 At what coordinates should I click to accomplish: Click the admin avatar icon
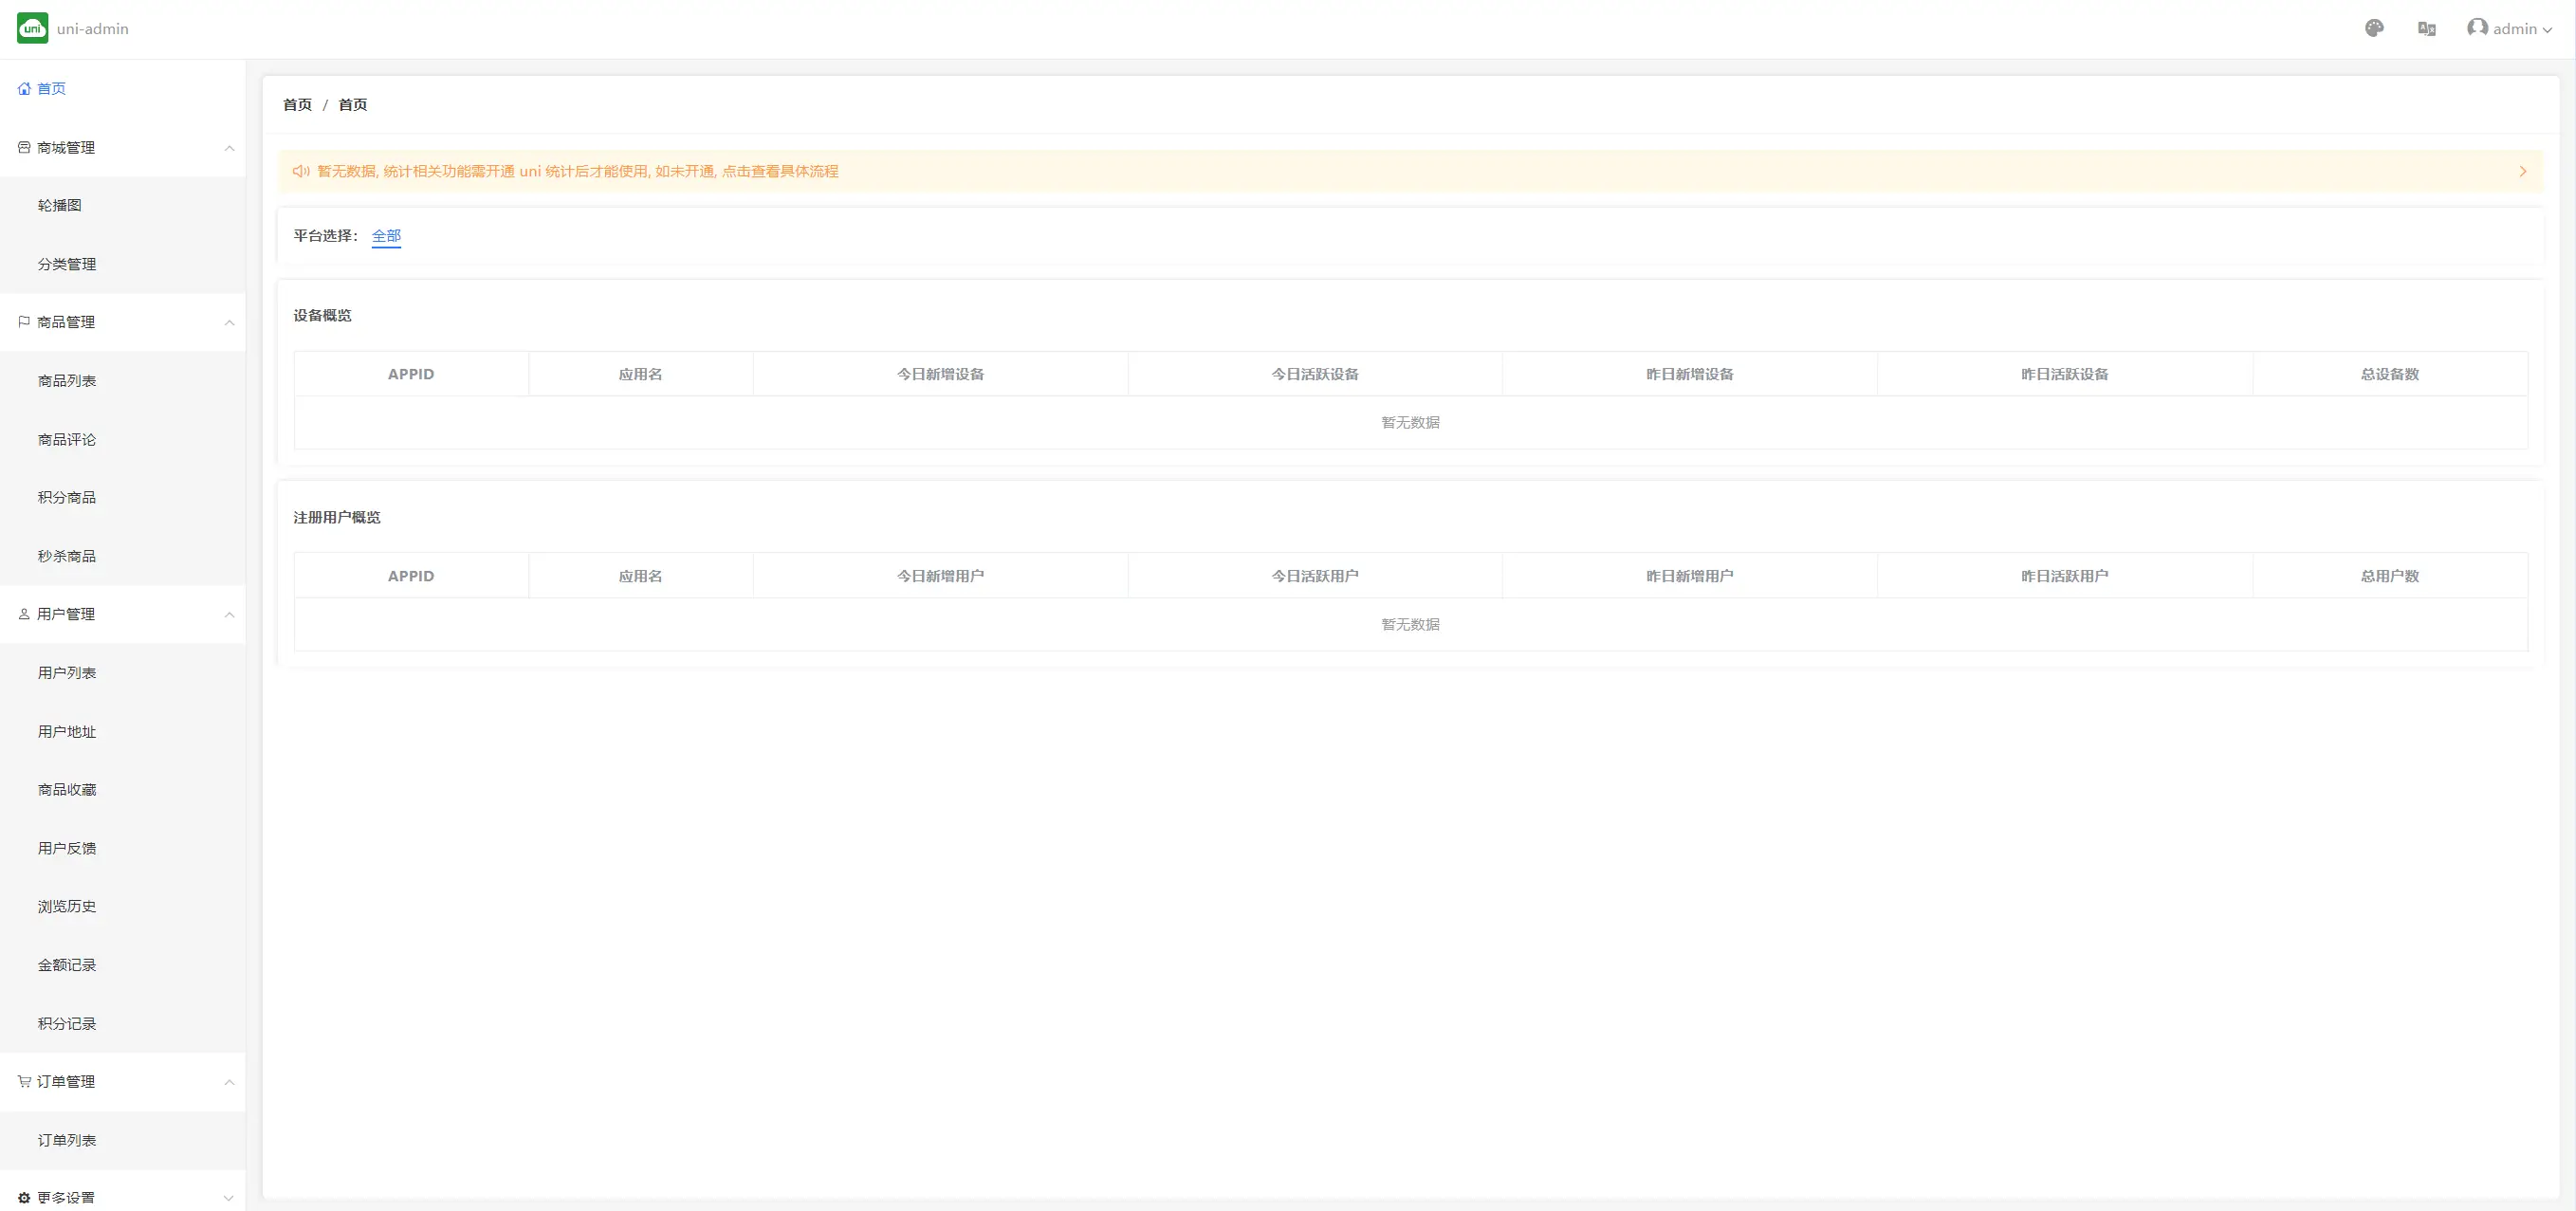(x=2477, y=28)
